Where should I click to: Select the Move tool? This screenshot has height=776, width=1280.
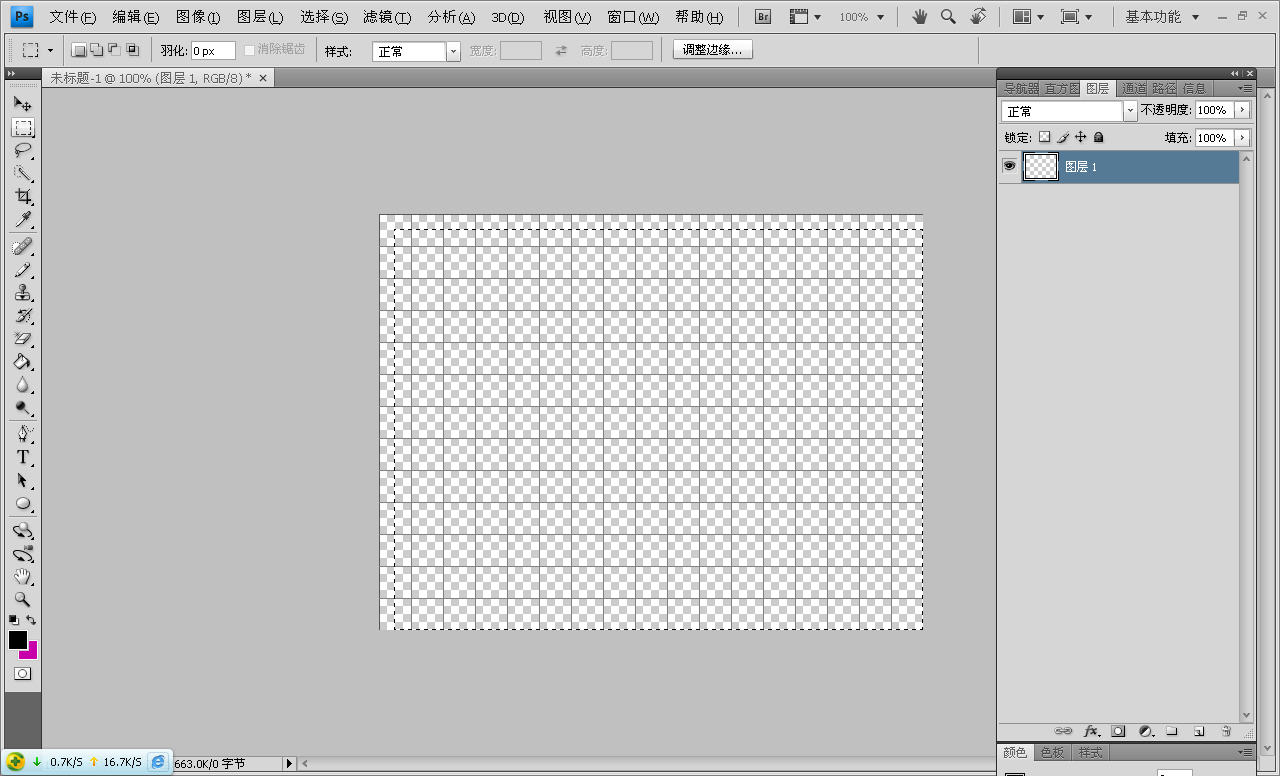22,104
